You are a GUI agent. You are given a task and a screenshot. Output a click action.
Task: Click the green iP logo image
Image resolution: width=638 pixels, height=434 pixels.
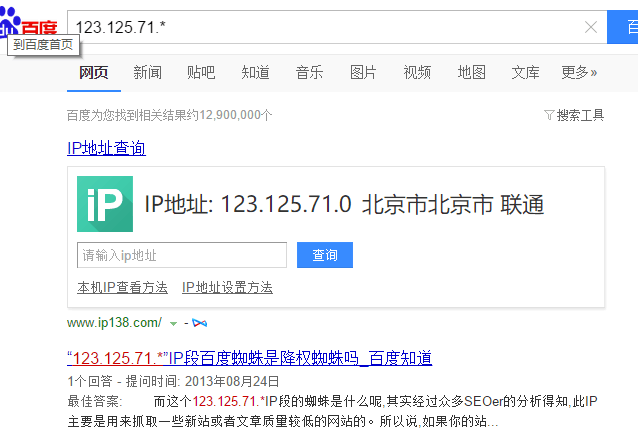[x=105, y=204]
